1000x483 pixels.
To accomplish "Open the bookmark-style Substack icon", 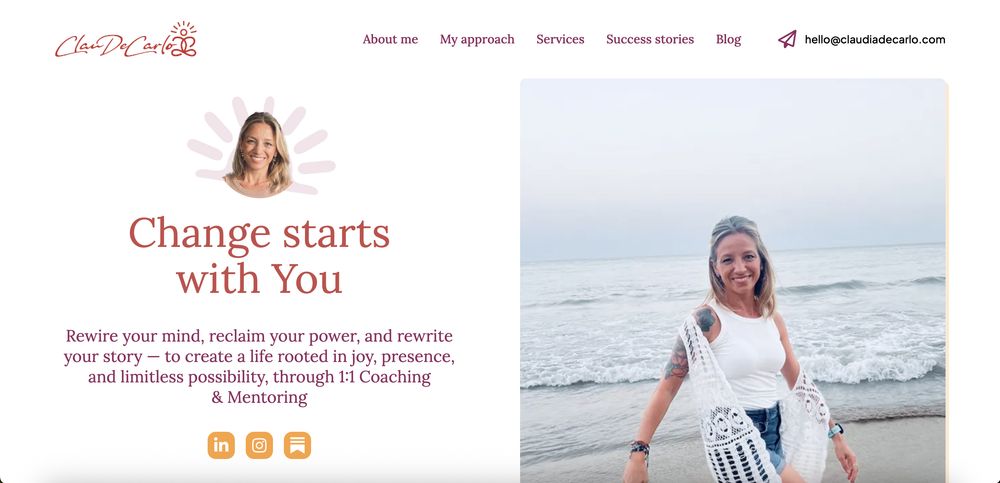I will pyautogui.click(x=297, y=445).
